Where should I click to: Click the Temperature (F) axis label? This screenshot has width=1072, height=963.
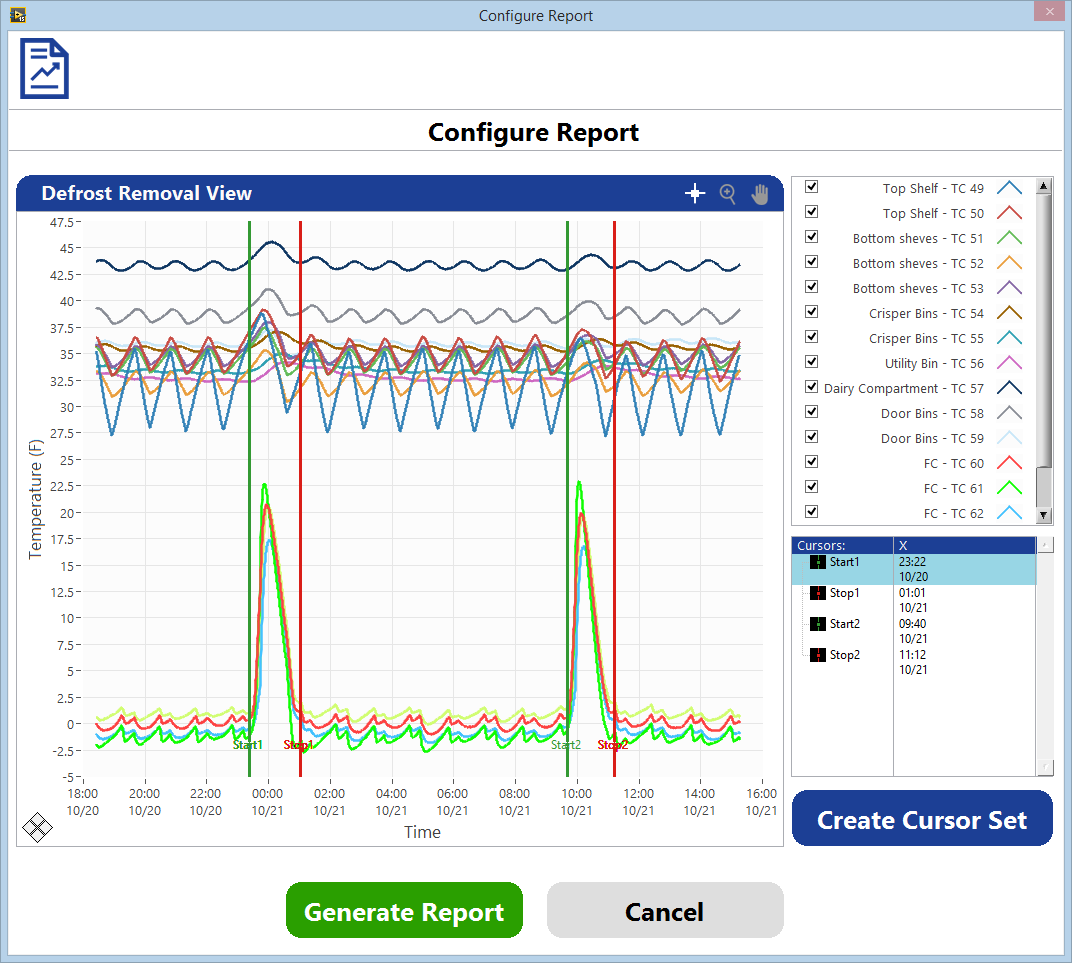(36, 500)
